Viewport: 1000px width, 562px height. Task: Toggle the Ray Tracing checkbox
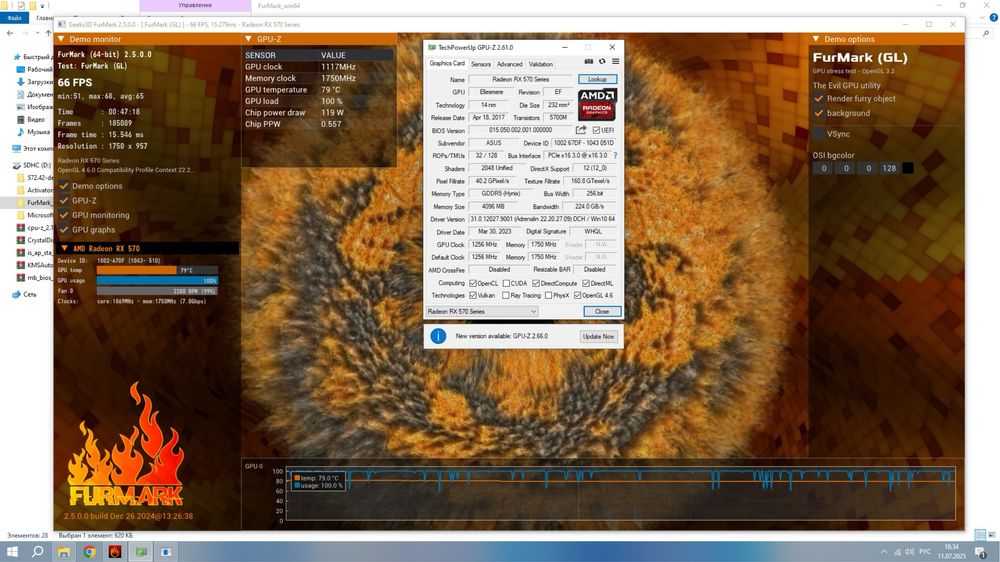pyautogui.click(x=506, y=295)
